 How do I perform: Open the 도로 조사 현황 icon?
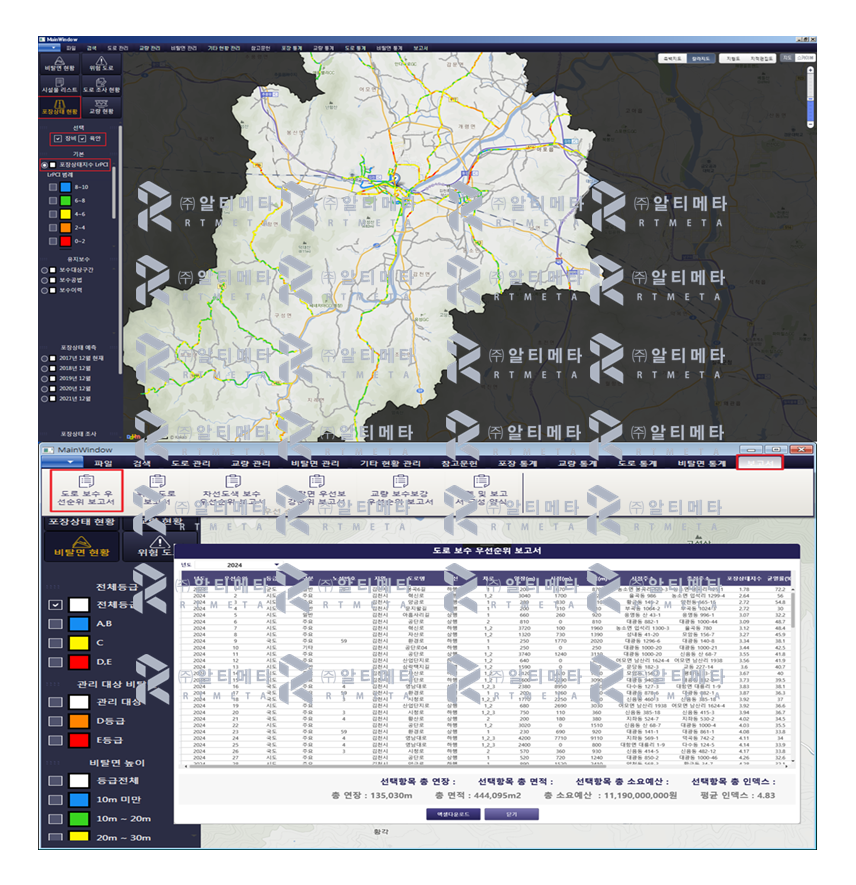click(x=100, y=85)
